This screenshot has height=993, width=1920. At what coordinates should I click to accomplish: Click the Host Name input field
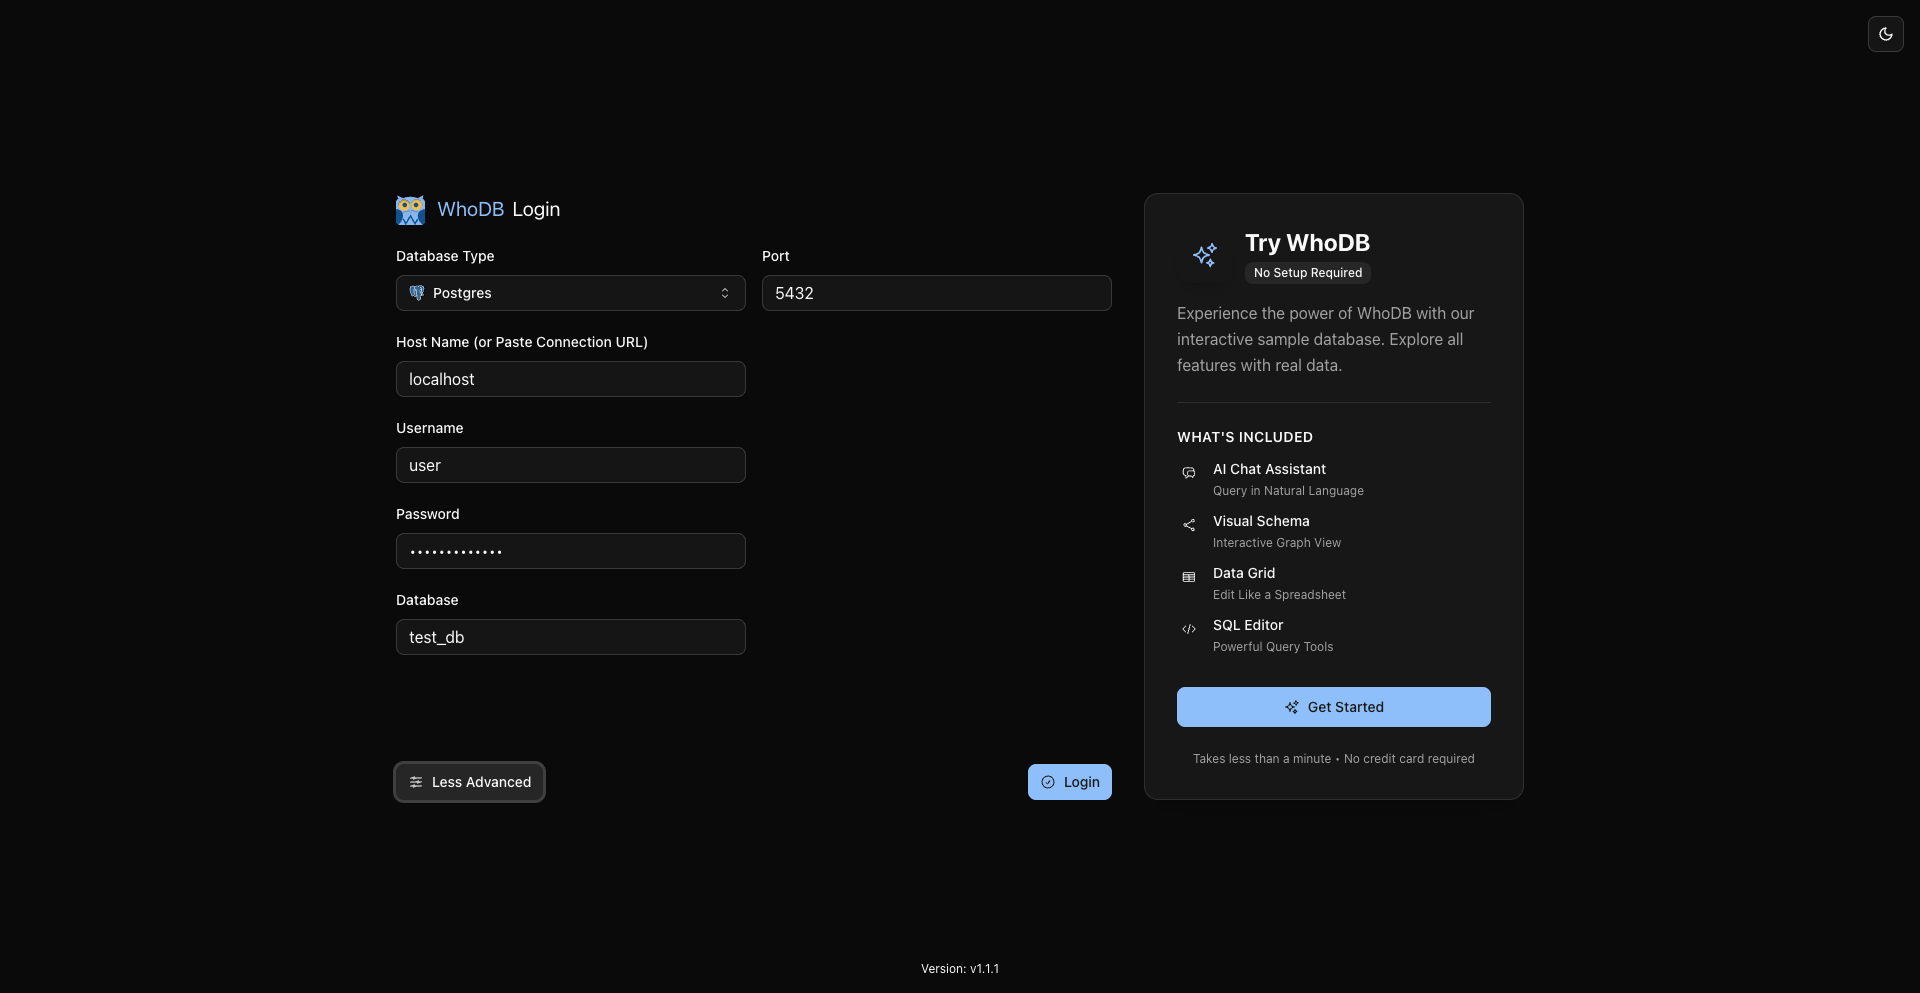(x=571, y=379)
